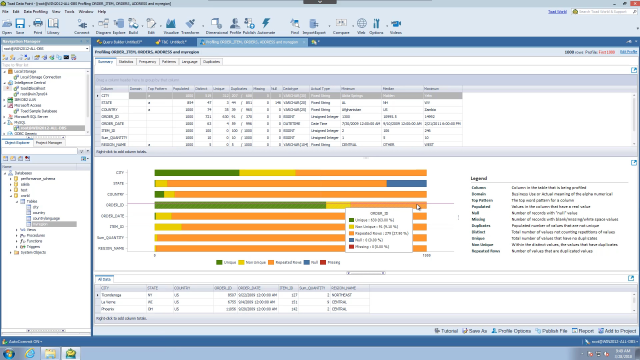Click the Search Toad World field

[x=604, y=11]
